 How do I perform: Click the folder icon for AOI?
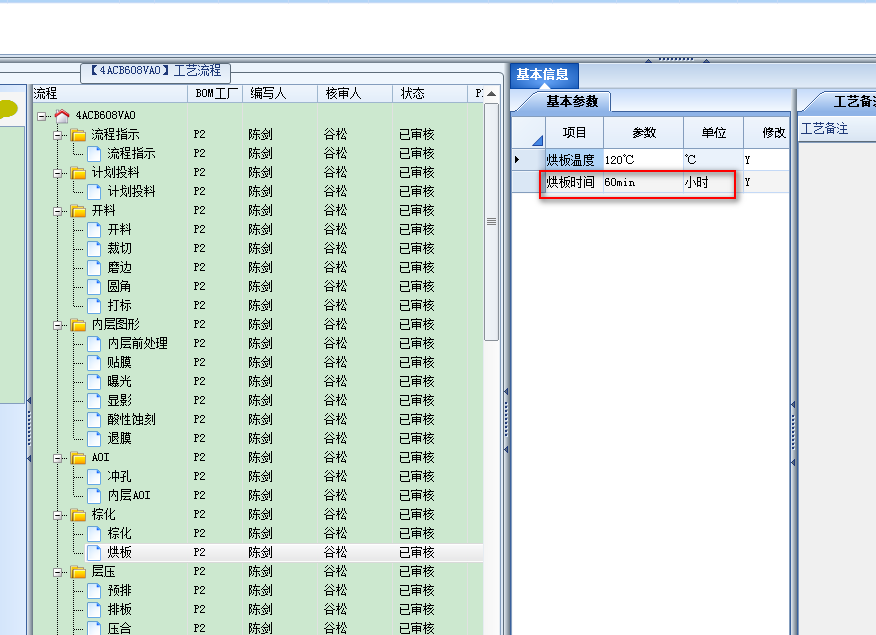pos(78,457)
